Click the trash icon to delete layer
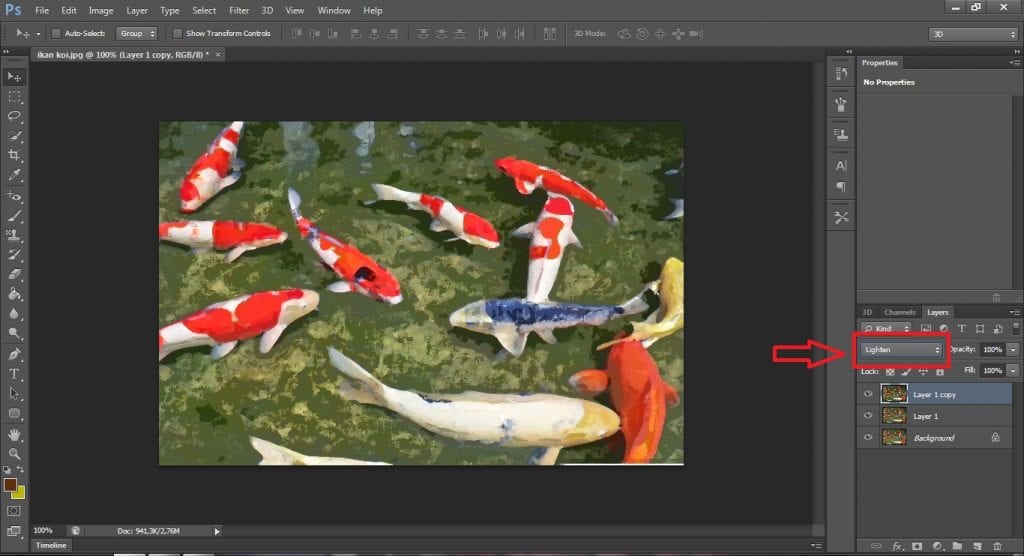 997,546
